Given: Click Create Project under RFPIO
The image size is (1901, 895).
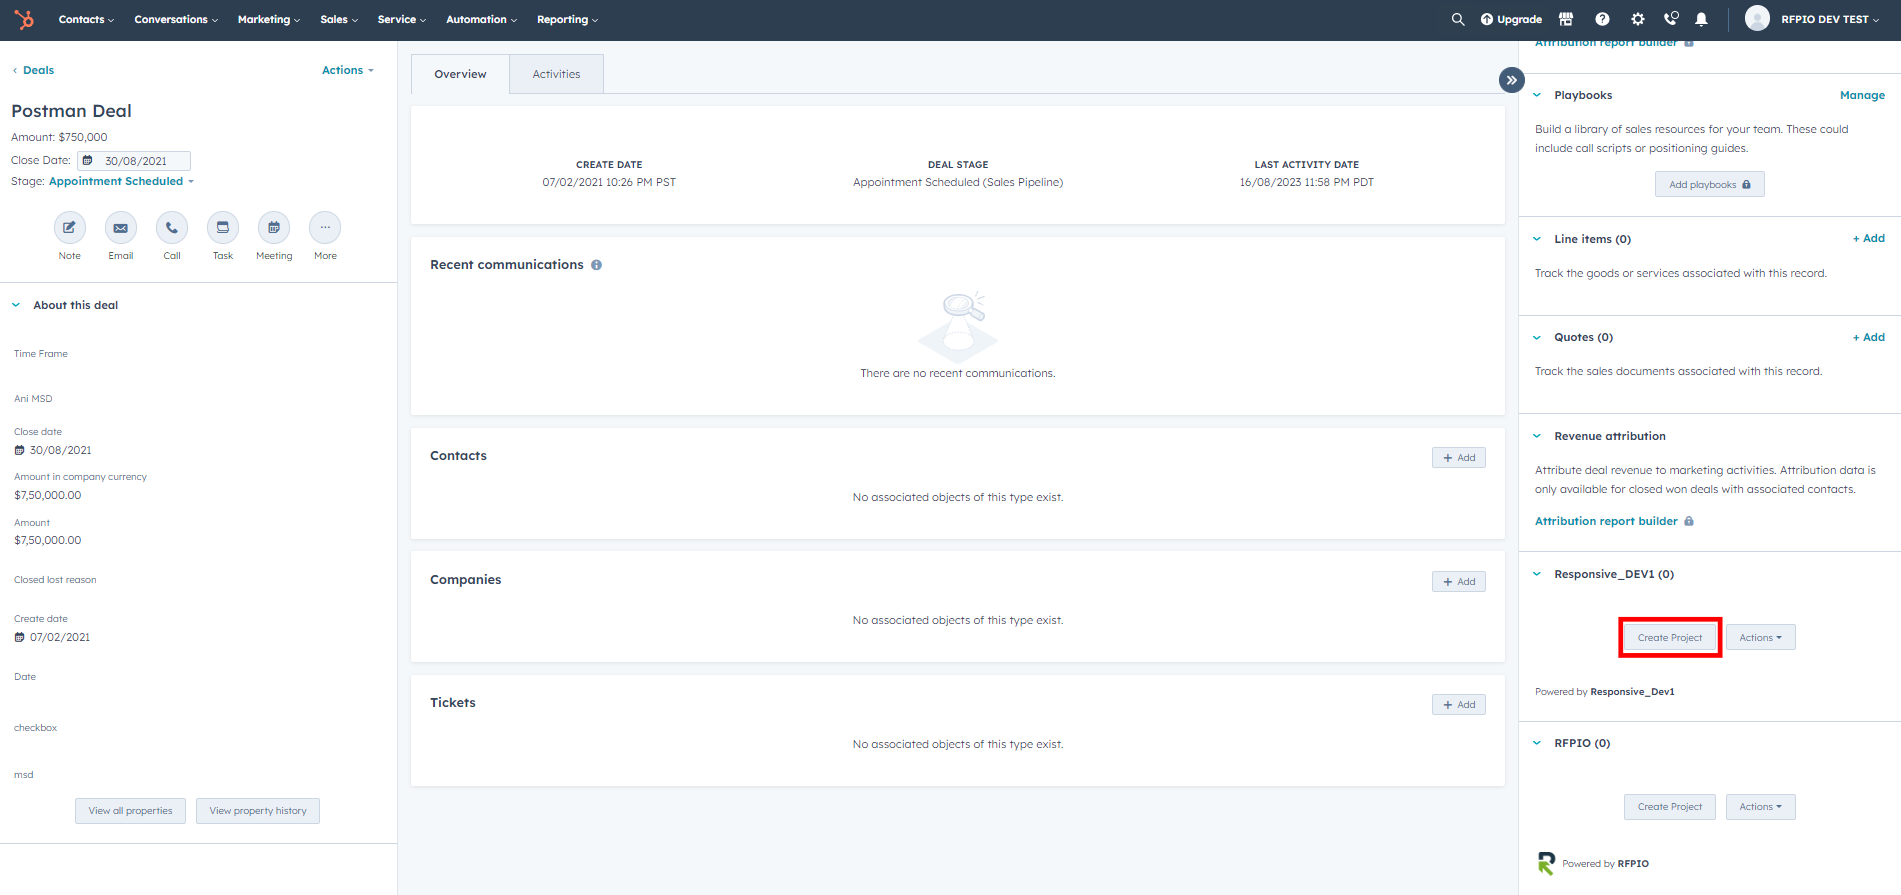Looking at the screenshot, I should (x=1669, y=807).
